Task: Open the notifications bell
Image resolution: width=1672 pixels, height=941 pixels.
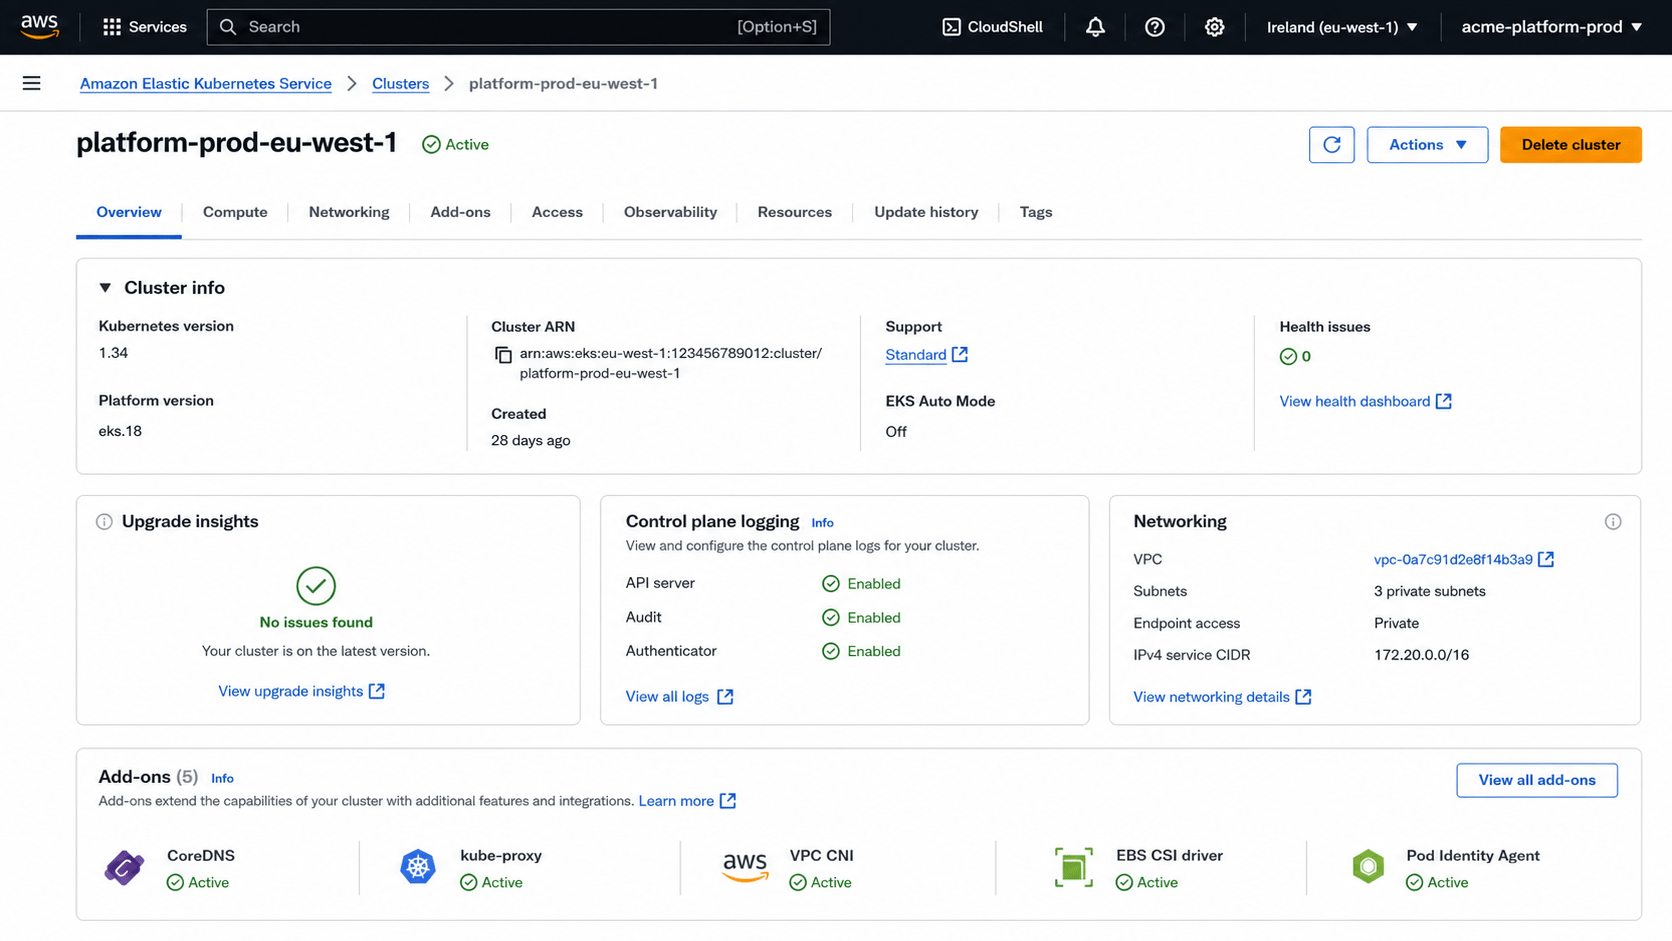Action: pos(1095,27)
